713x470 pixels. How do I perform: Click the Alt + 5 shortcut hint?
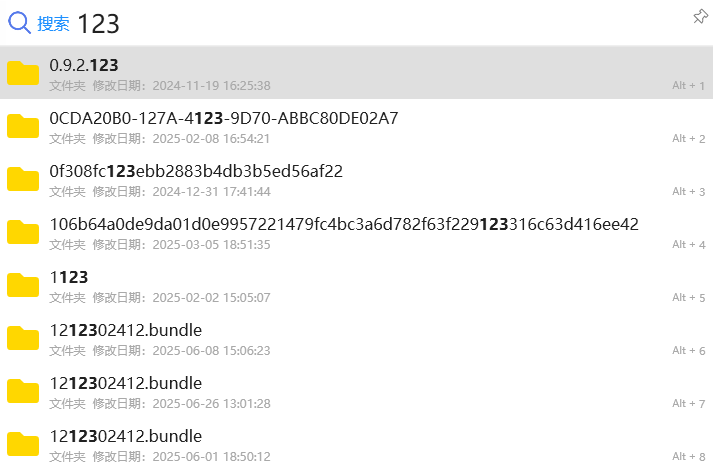click(688, 298)
